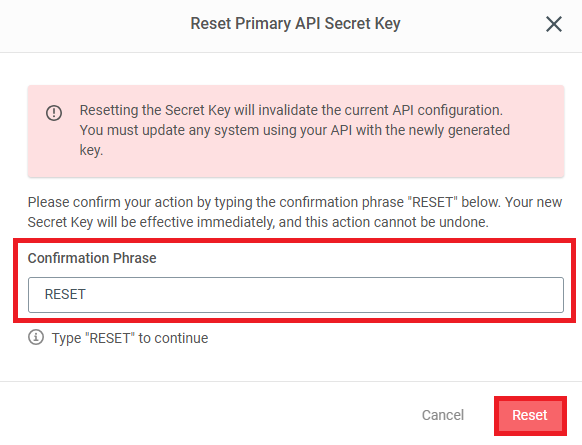
Task: Click the line Please confirm your action by typing
Action: [295, 202]
